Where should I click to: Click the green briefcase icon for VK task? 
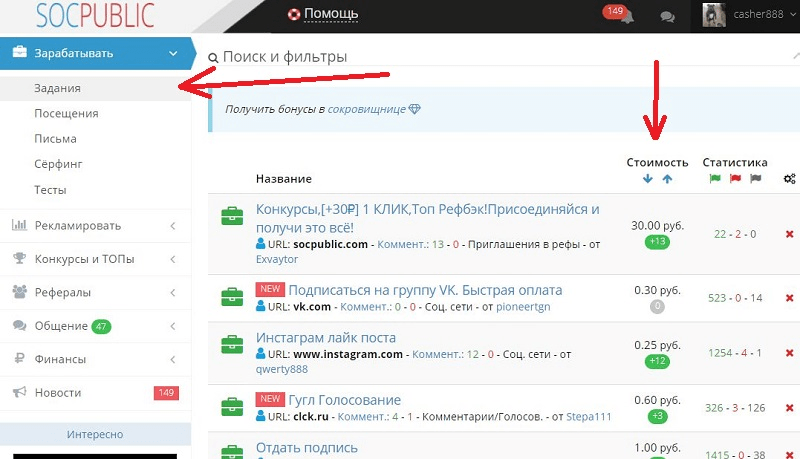click(232, 297)
